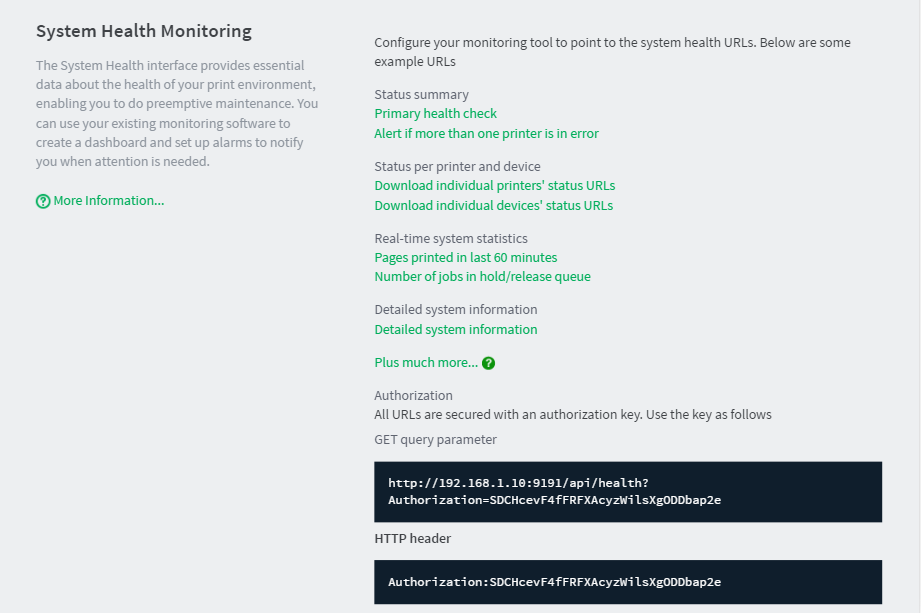Image resolution: width=921 pixels, height=613 pixels.
Task: Click the question mark icon beside More Information
Action: [43, 201]
